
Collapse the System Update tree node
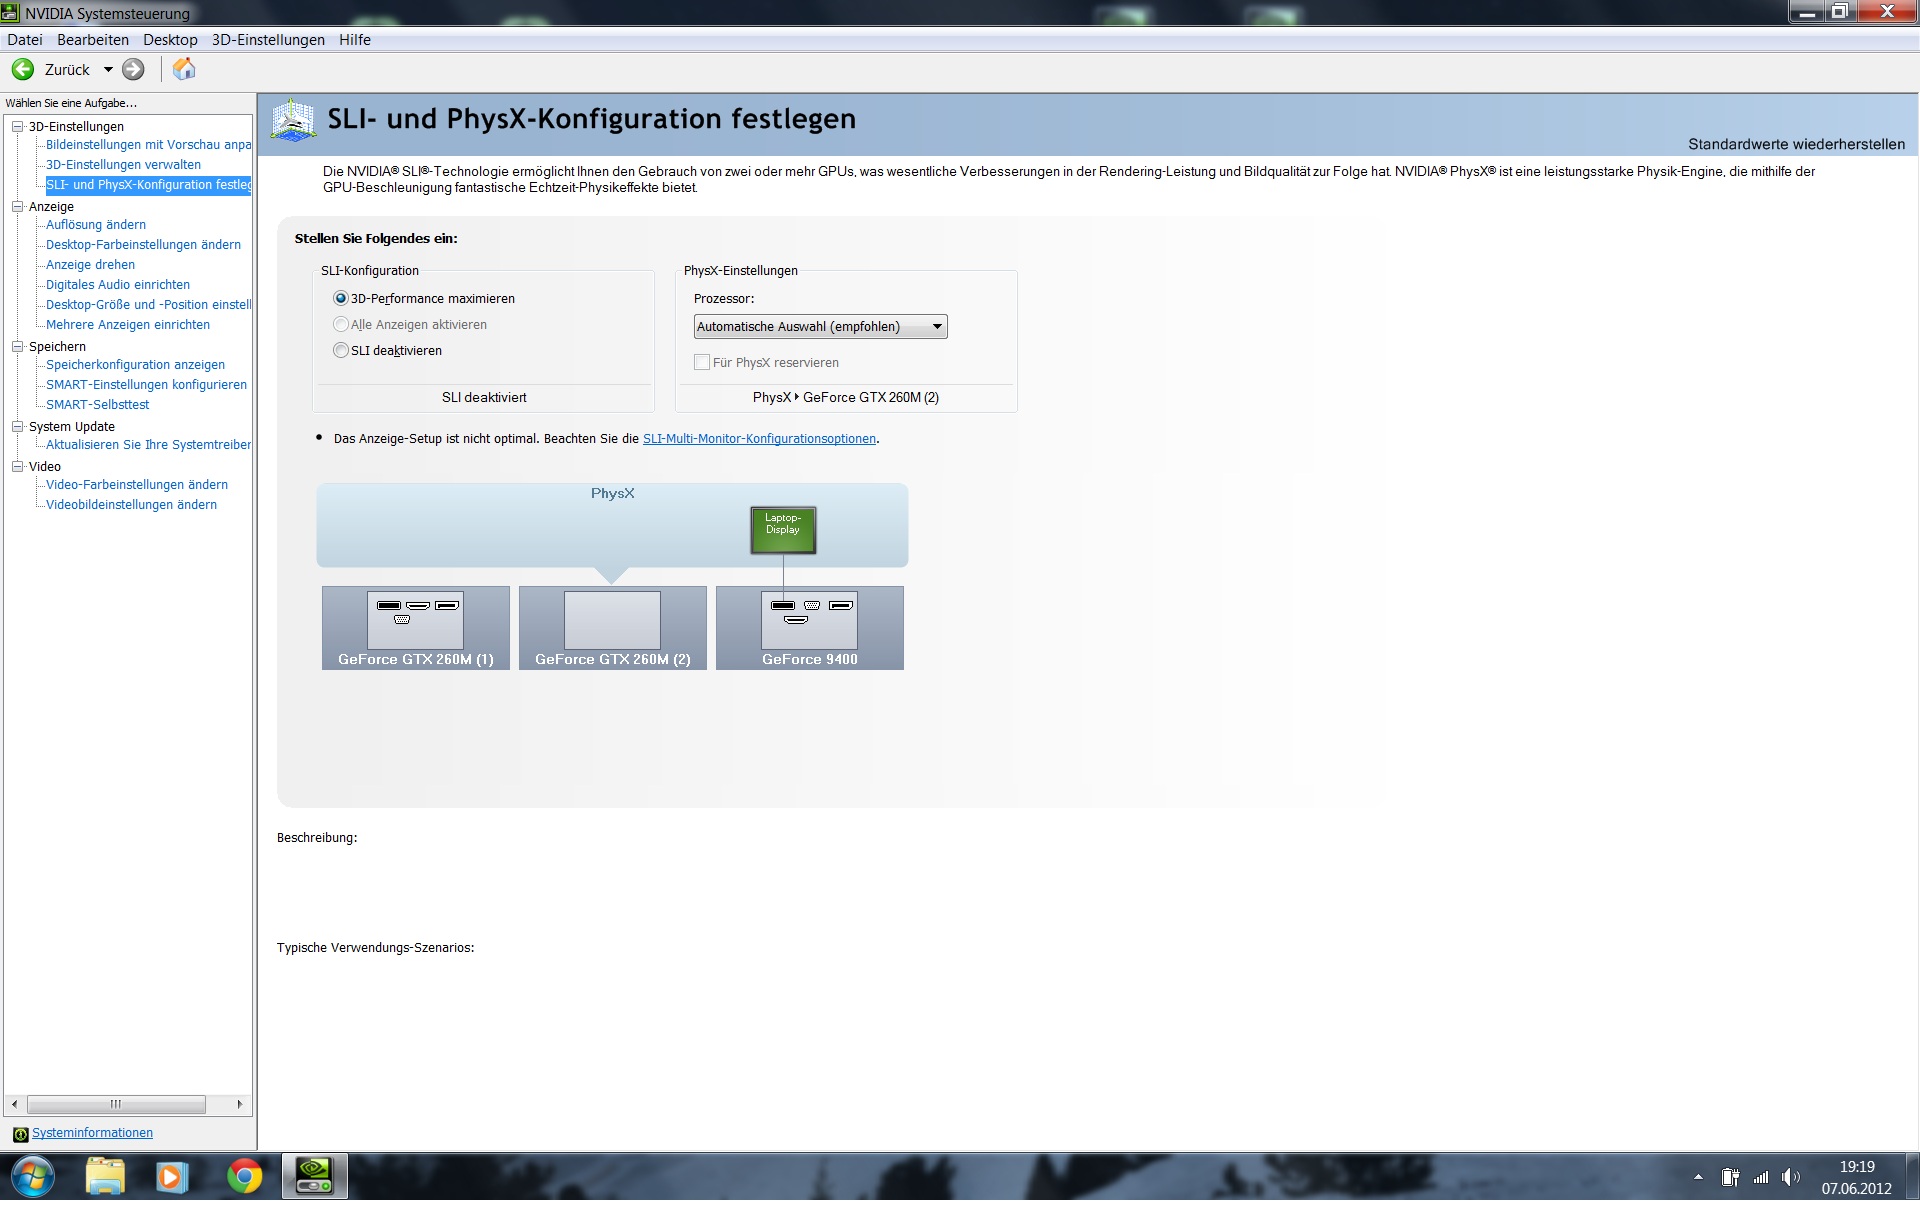(17, 426)
